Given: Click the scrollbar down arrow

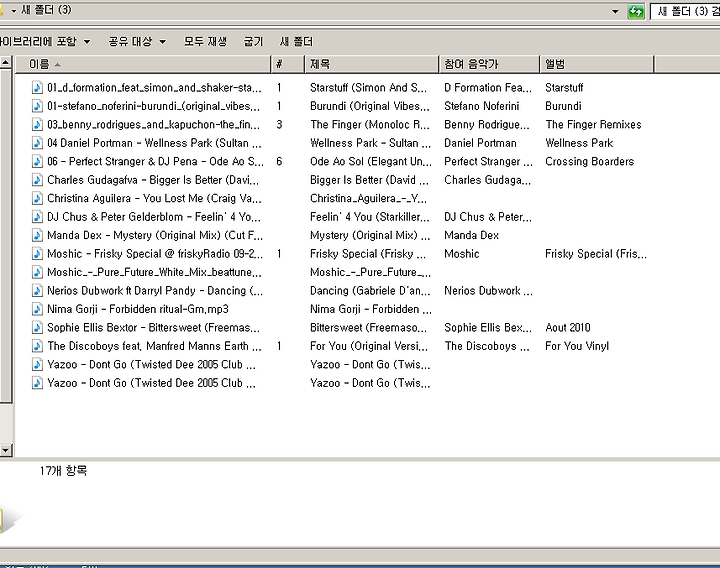Looking at the screenshot, I should coord(6,450).
